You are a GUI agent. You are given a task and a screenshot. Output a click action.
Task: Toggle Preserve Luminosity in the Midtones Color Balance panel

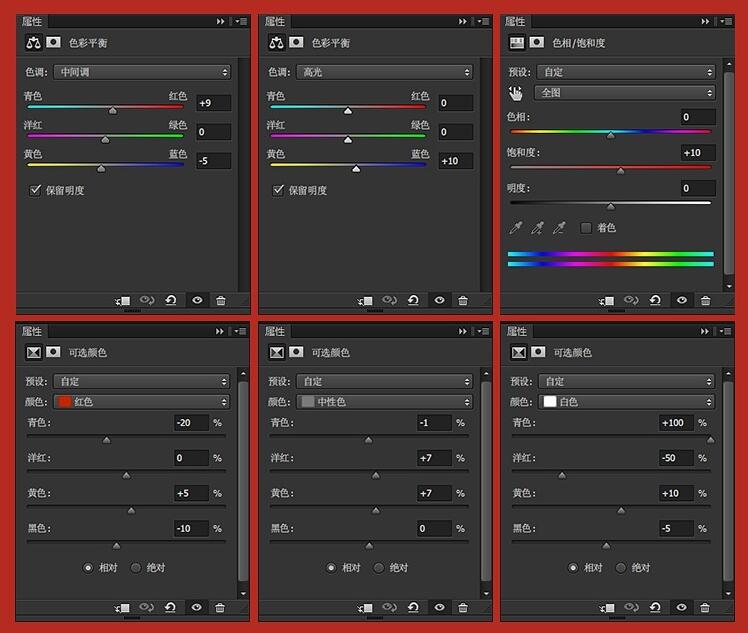pyautogui.click(x=35, y=190)
